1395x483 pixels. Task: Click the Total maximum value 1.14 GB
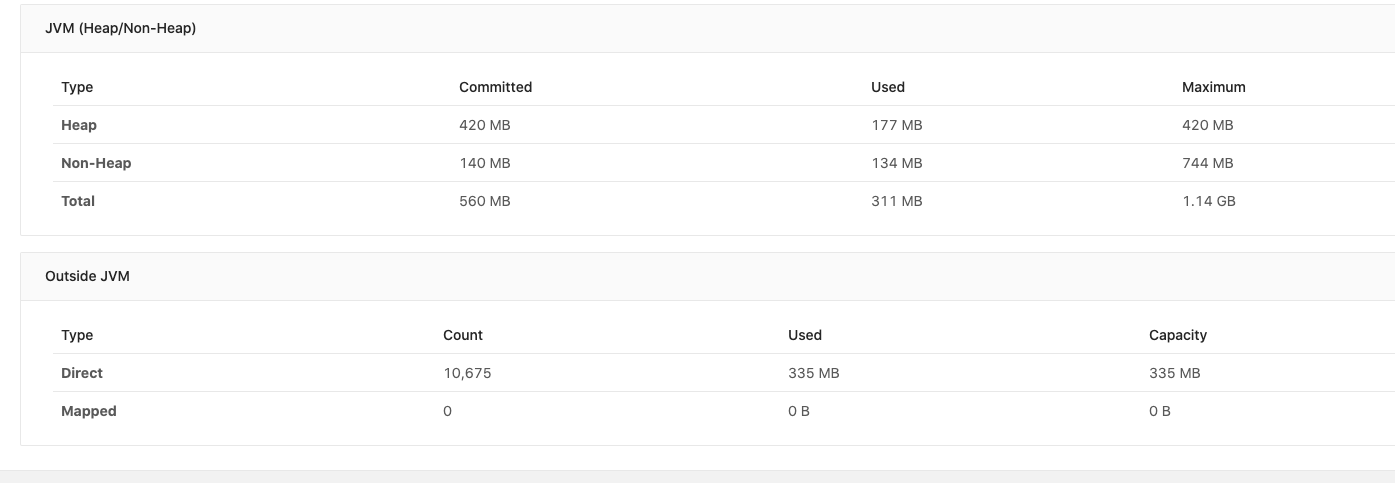tap(1208, 201)
